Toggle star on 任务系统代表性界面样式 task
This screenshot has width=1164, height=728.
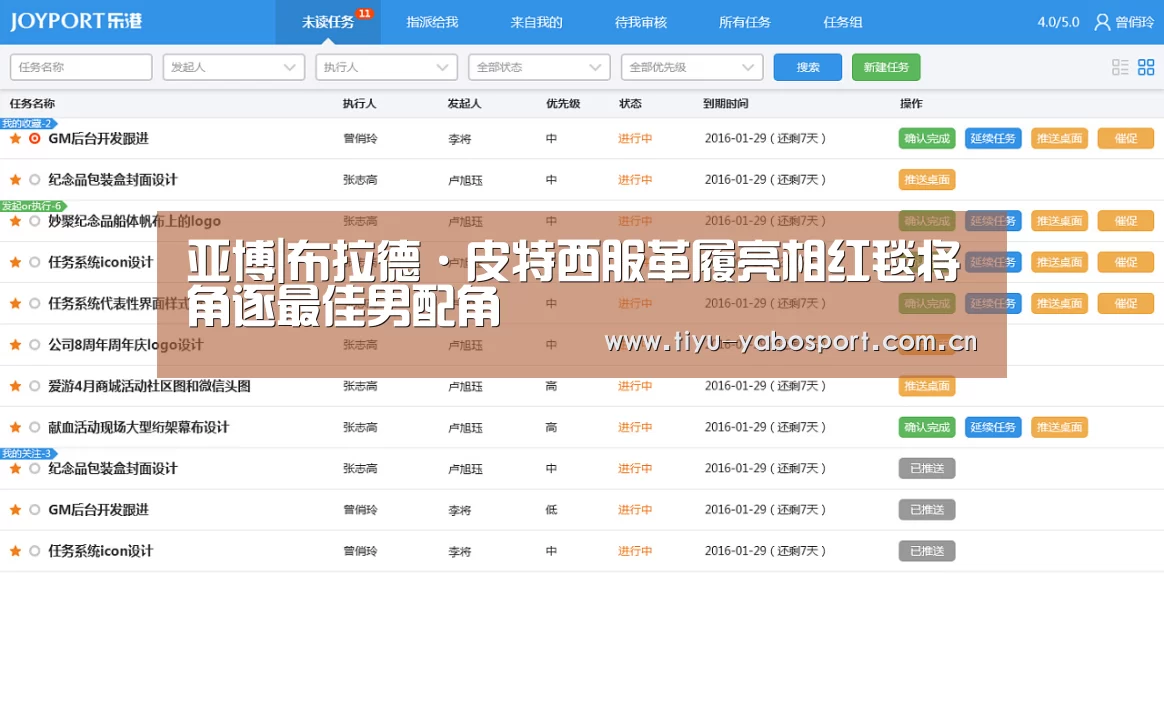pyautogui.click(x=15, y=304)
